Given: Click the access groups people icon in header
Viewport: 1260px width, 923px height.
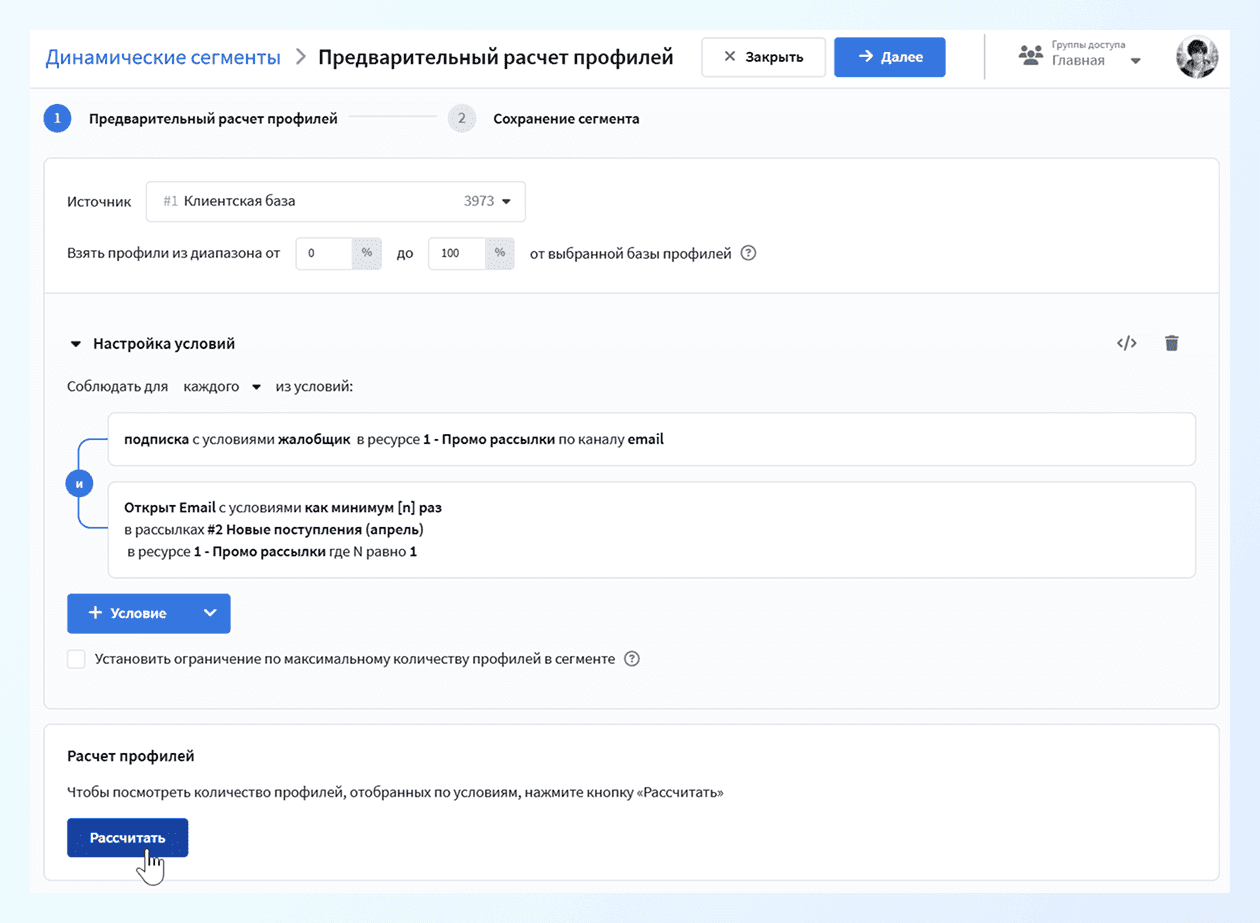Looking at the screenshot, I should 1030,55.
